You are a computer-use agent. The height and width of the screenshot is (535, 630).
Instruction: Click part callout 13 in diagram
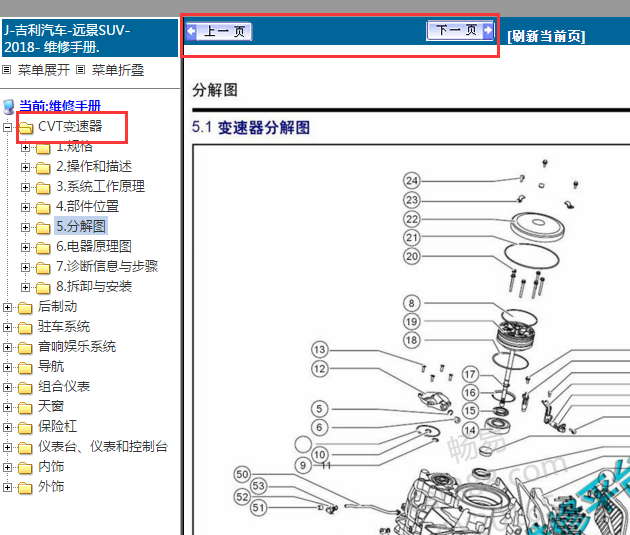(320, 349)
